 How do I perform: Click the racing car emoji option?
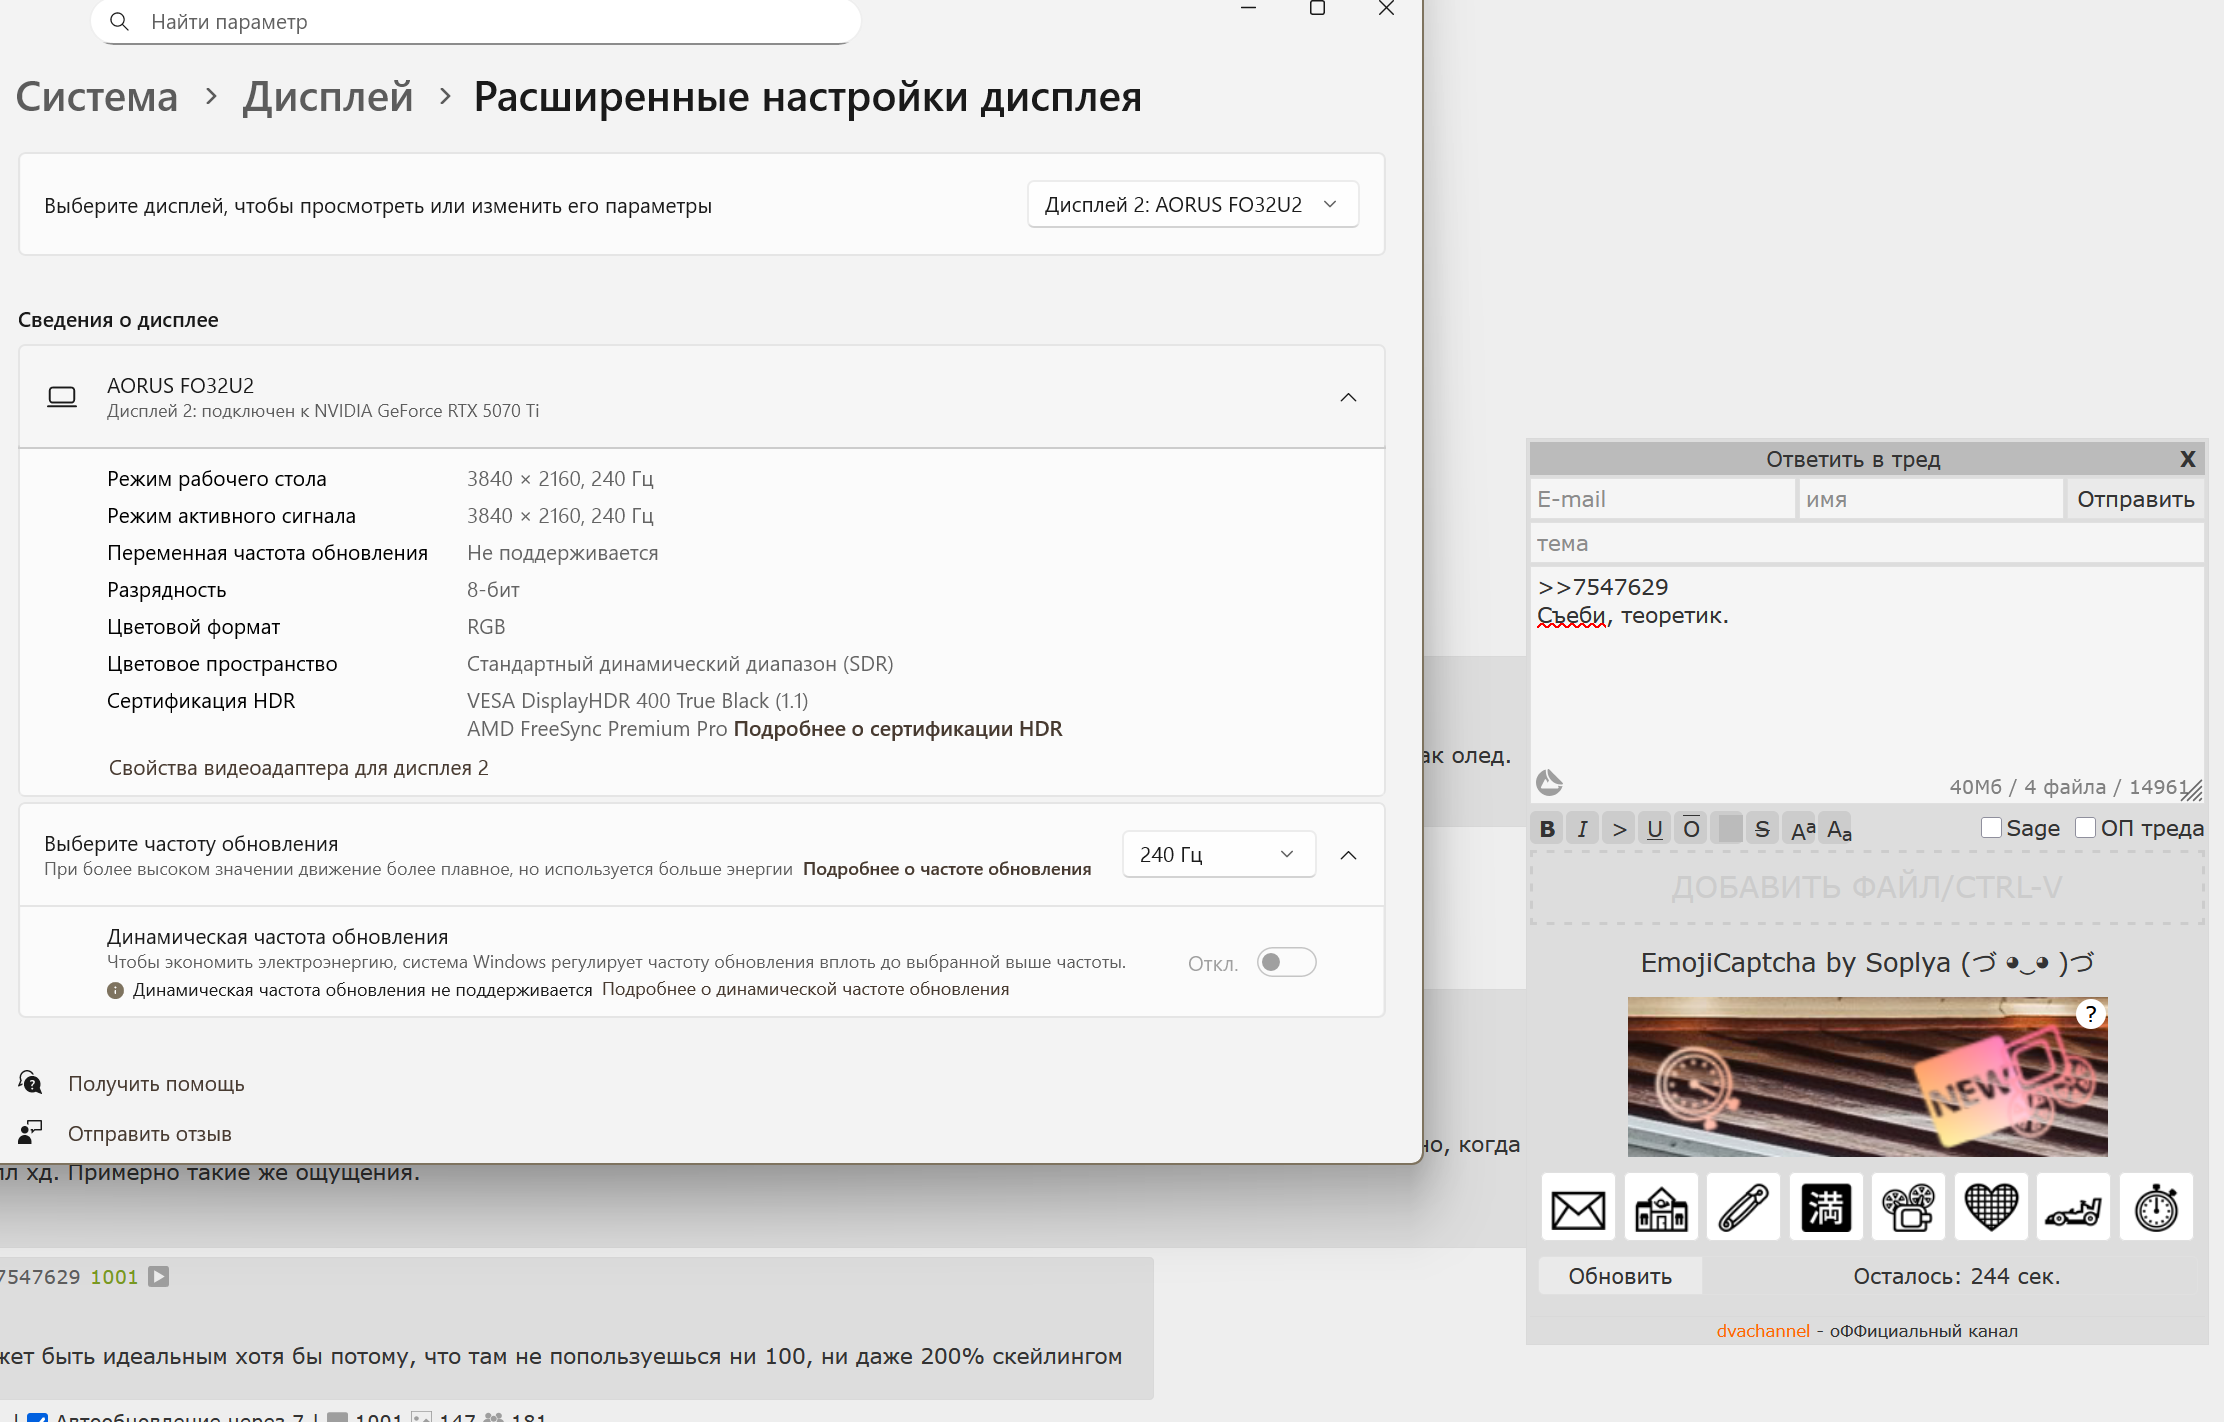2073,1207
